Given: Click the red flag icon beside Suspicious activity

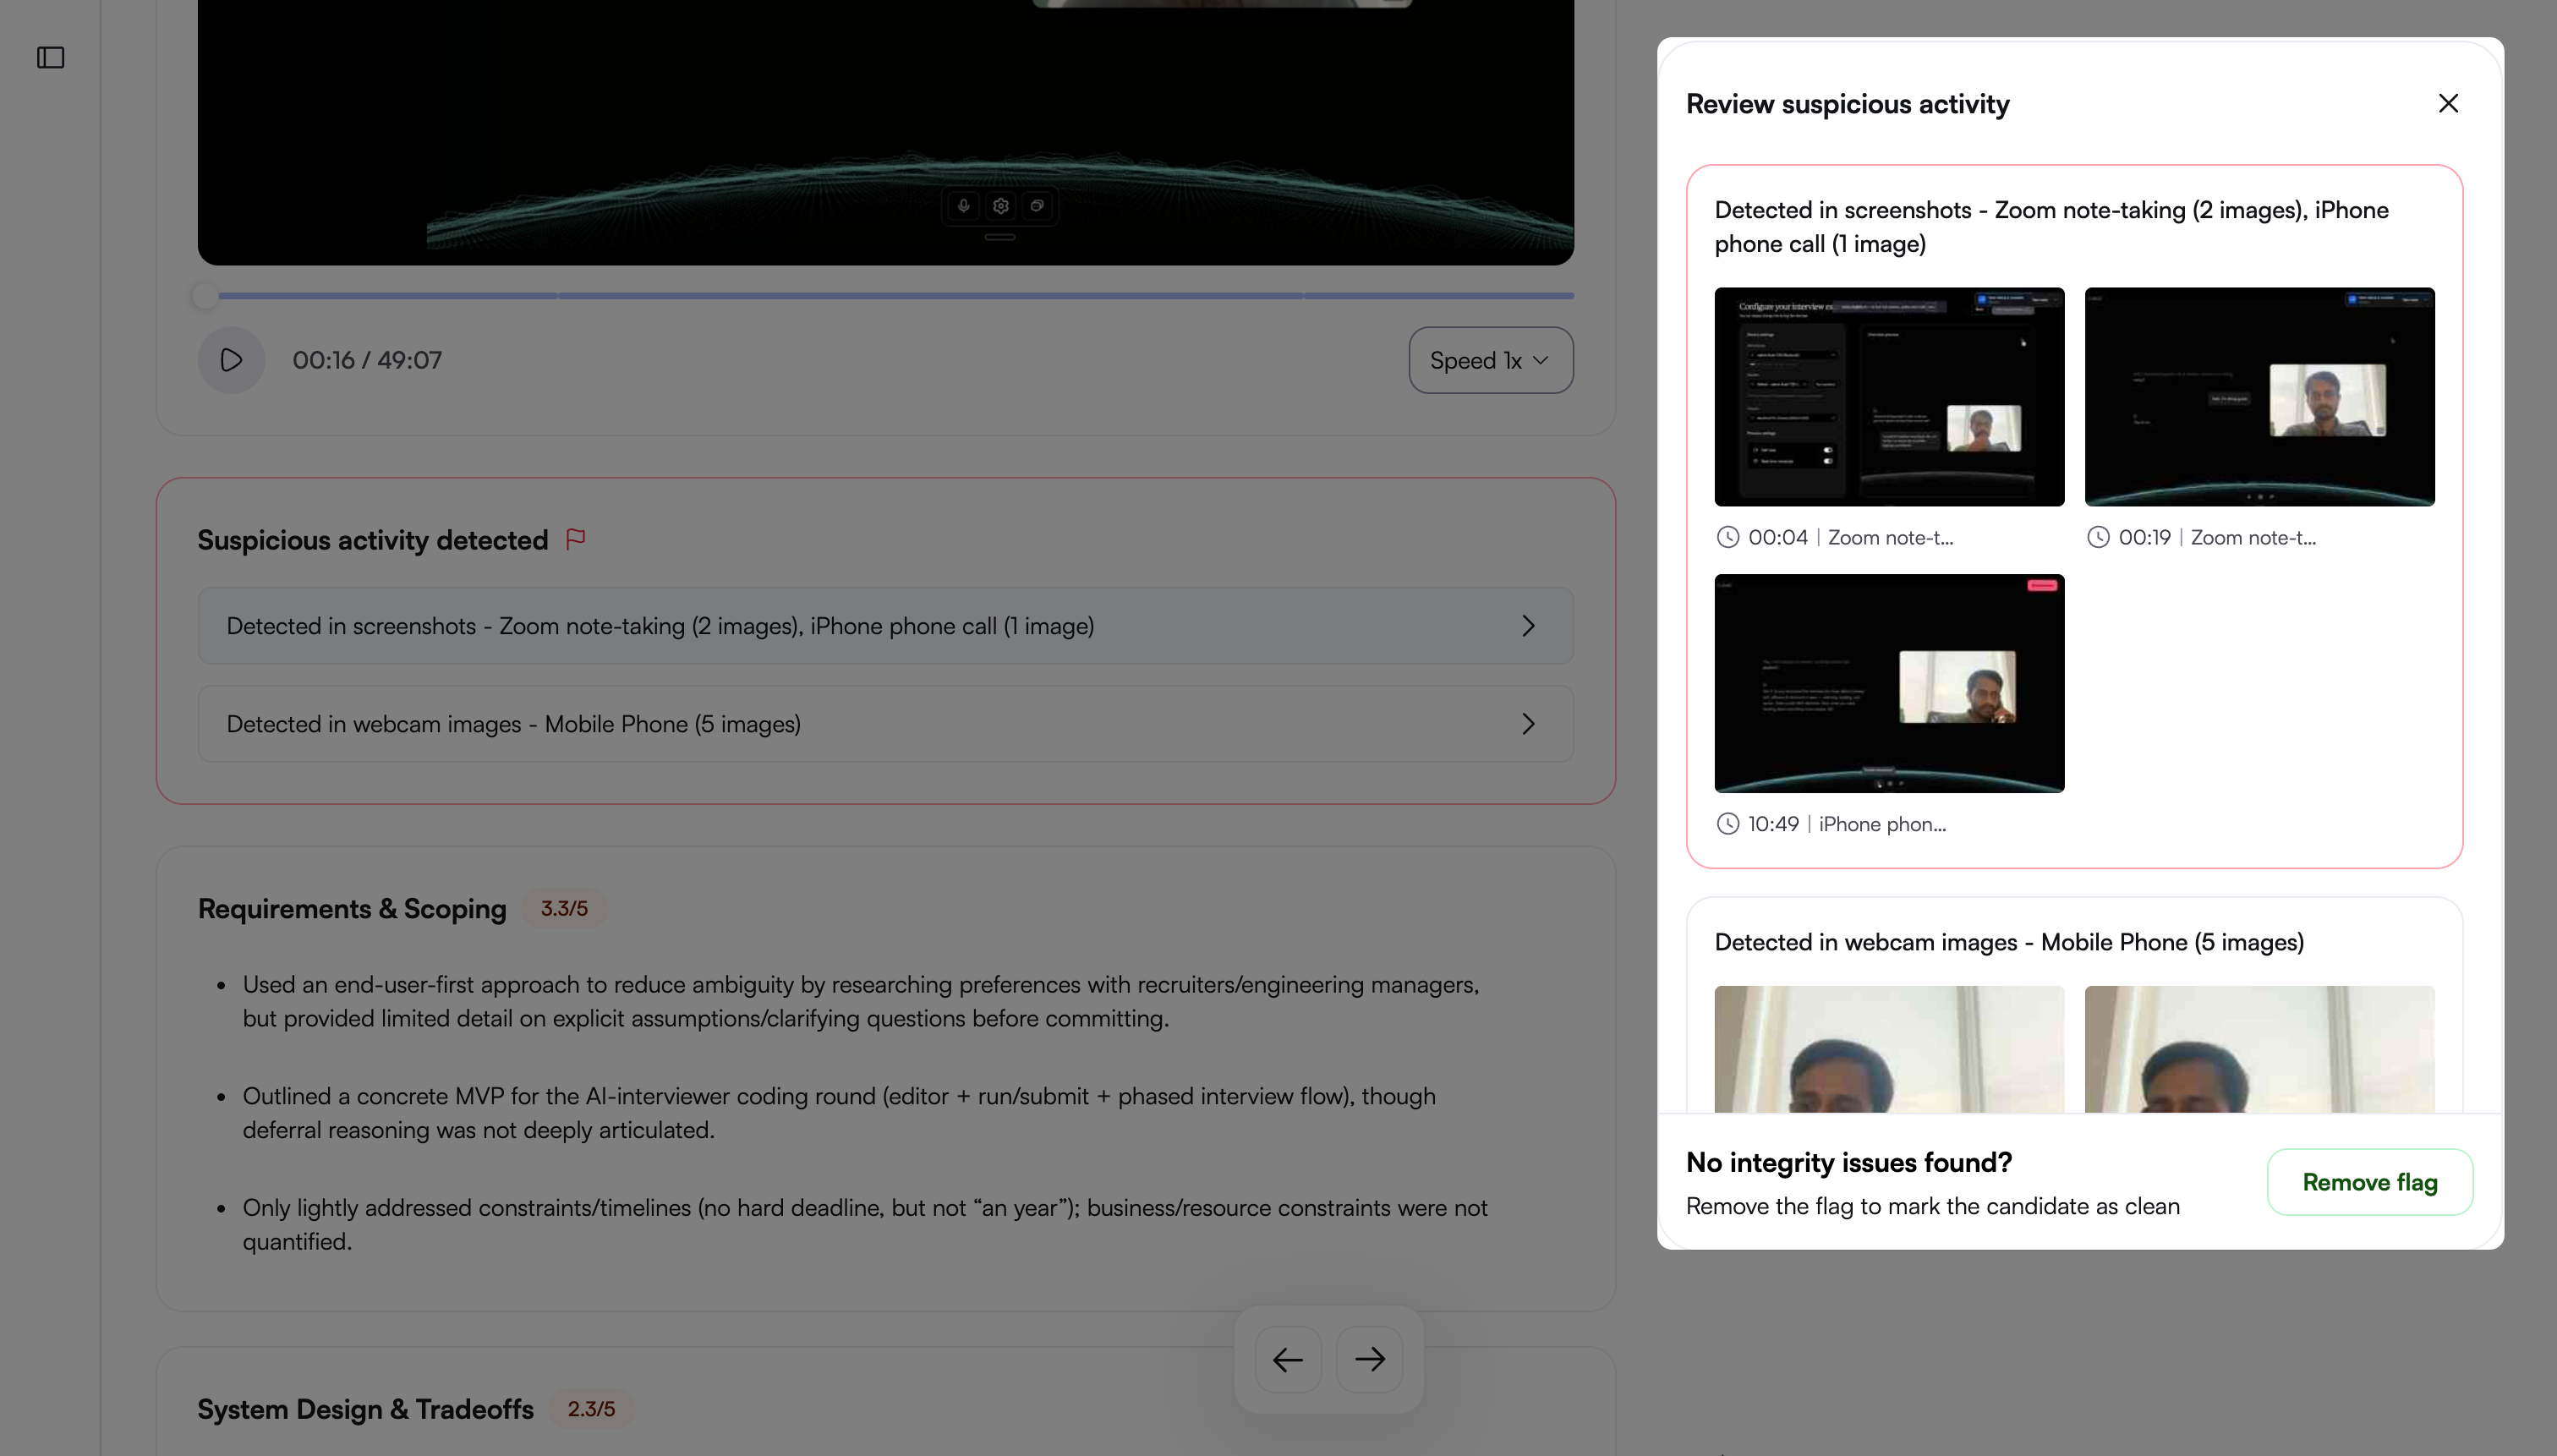Looking at the screenshot, I should (575, 539).
